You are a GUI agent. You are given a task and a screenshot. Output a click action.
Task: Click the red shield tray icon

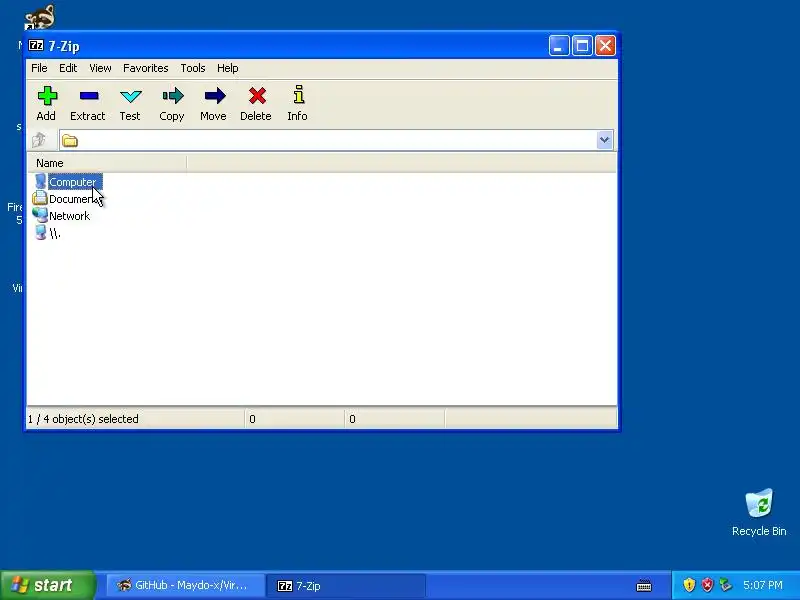(x=707, y=585)
